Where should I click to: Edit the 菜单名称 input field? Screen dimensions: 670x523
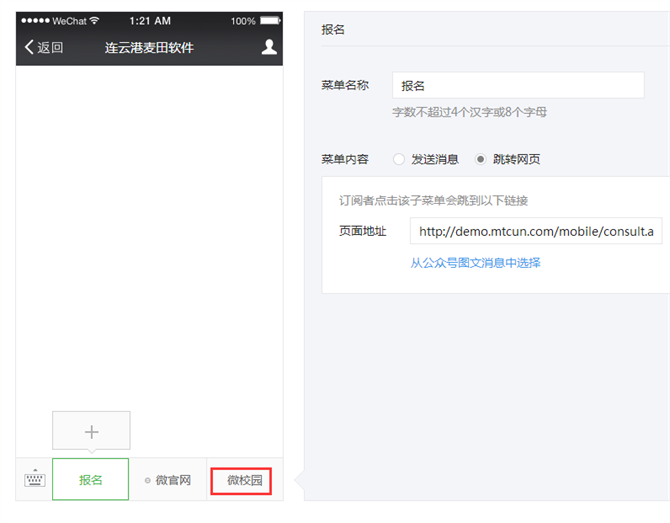[x=518, y=85]
